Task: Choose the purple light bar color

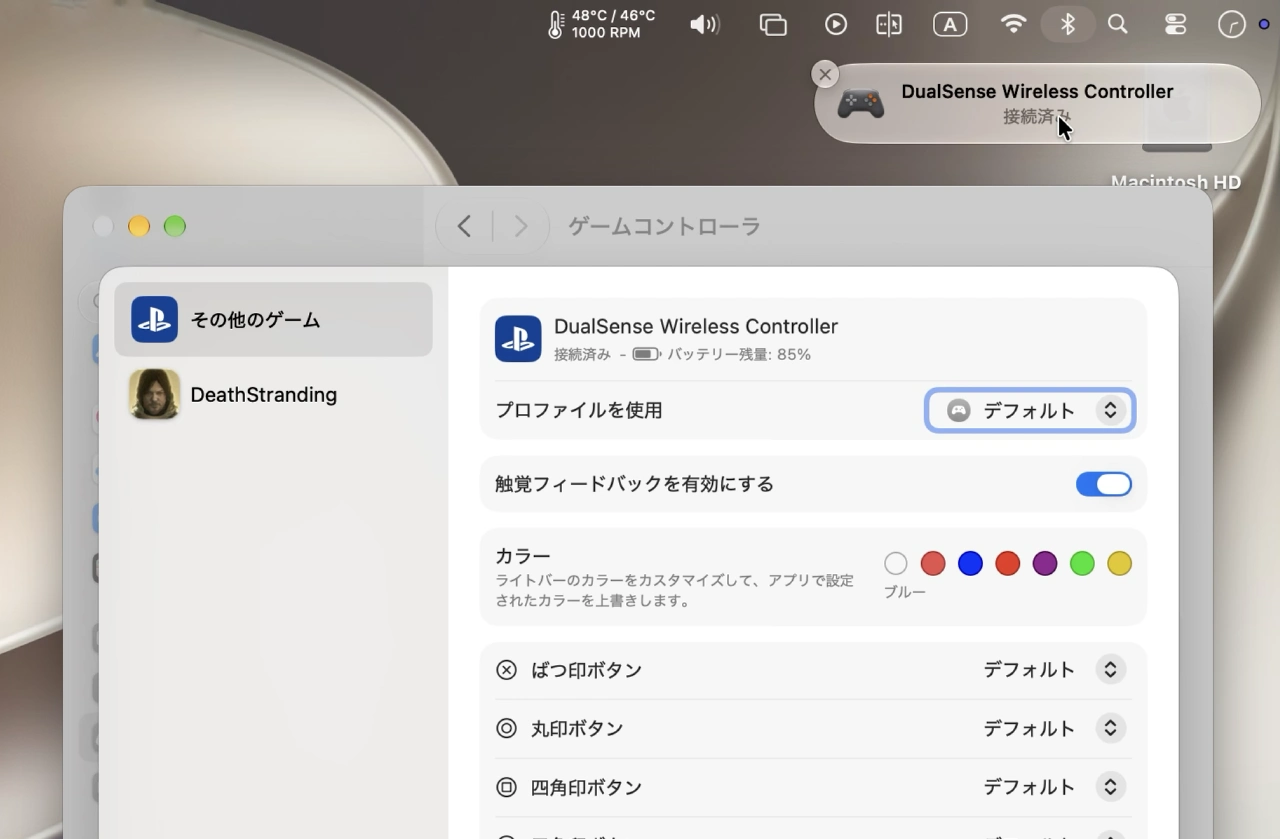Action: (x=1045, y=563)
